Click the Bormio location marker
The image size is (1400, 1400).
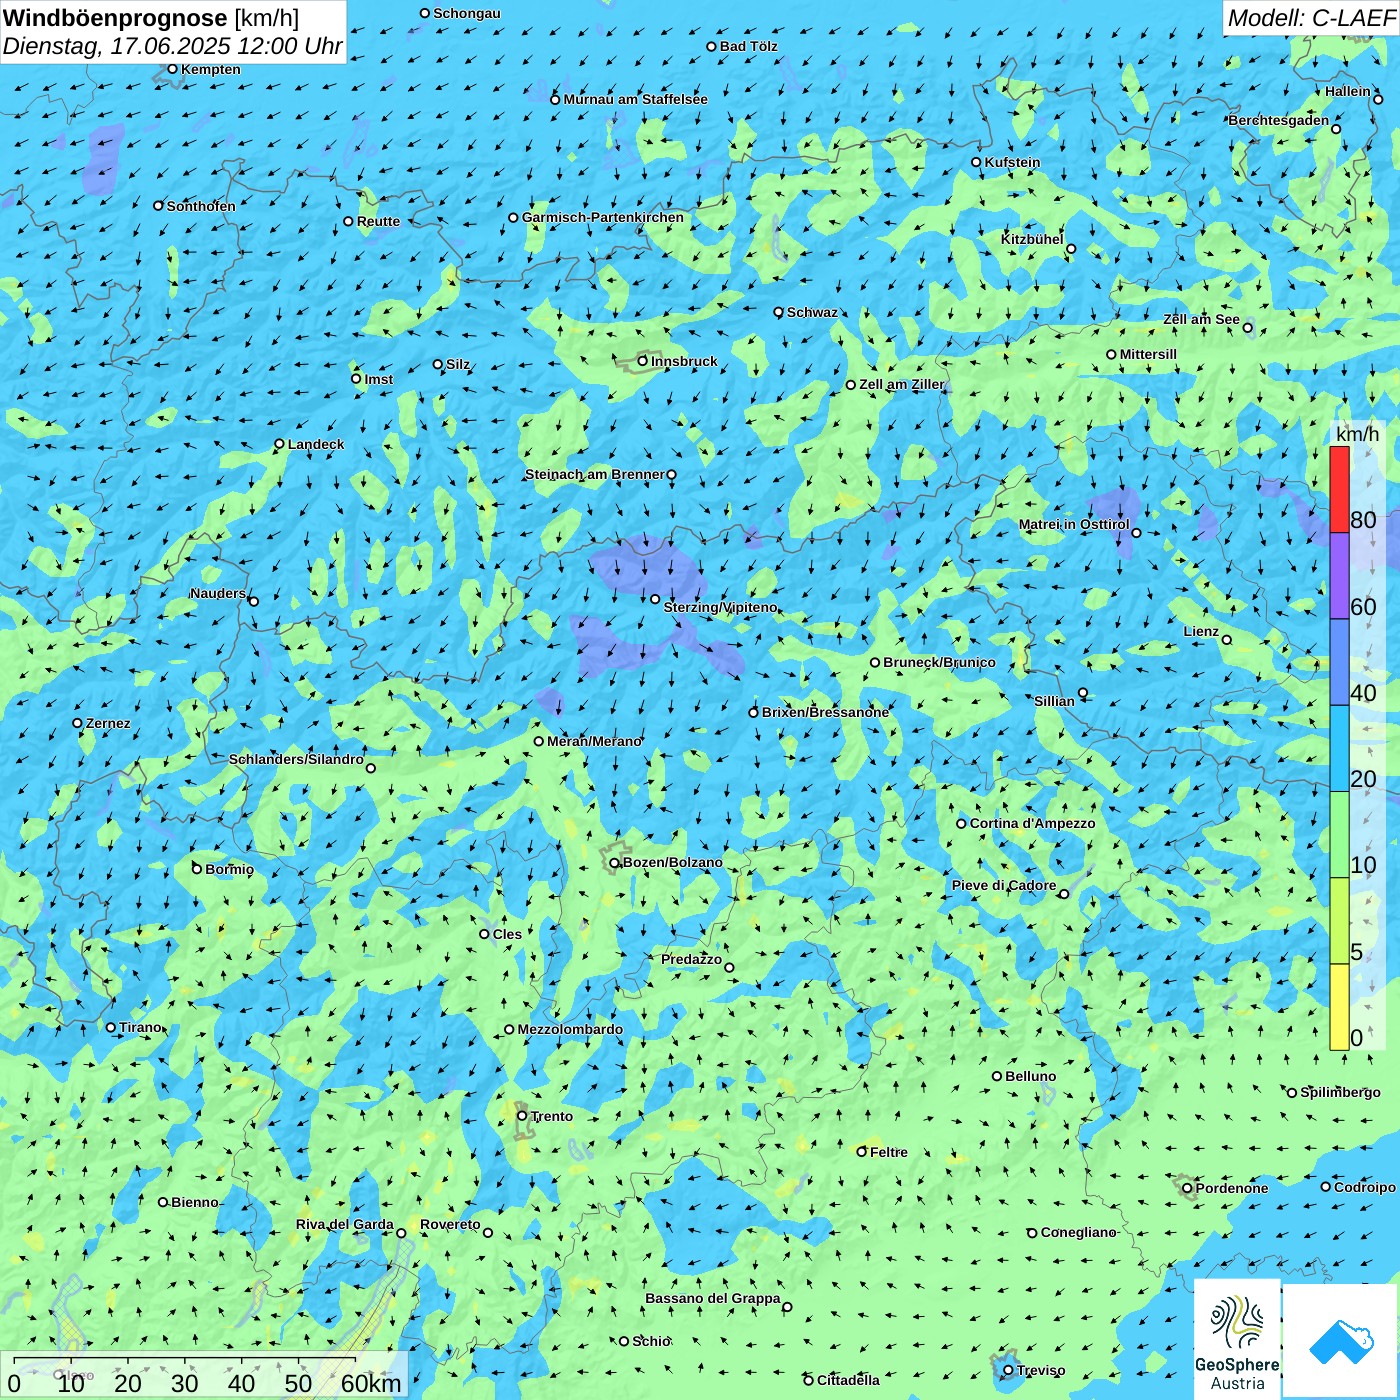197,869
